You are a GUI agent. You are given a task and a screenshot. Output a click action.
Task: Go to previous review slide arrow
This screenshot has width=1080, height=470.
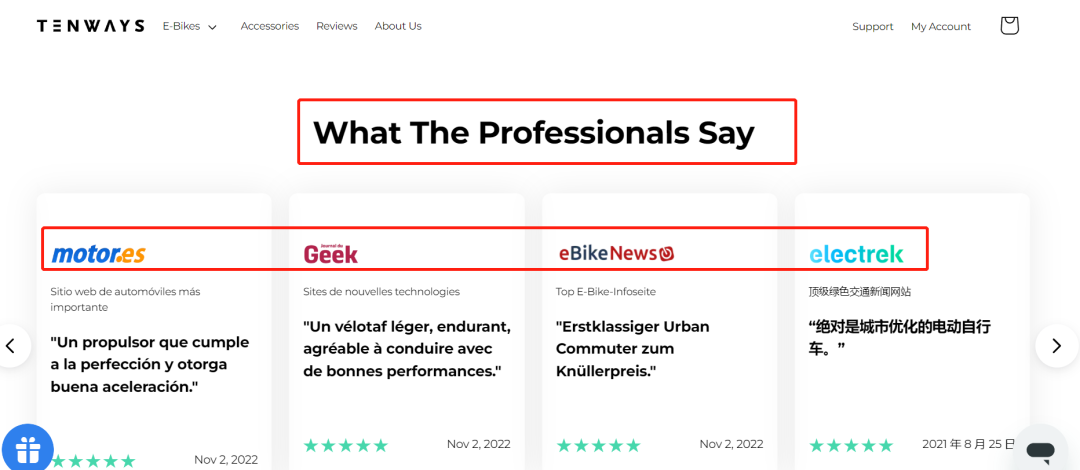point(11,346)
